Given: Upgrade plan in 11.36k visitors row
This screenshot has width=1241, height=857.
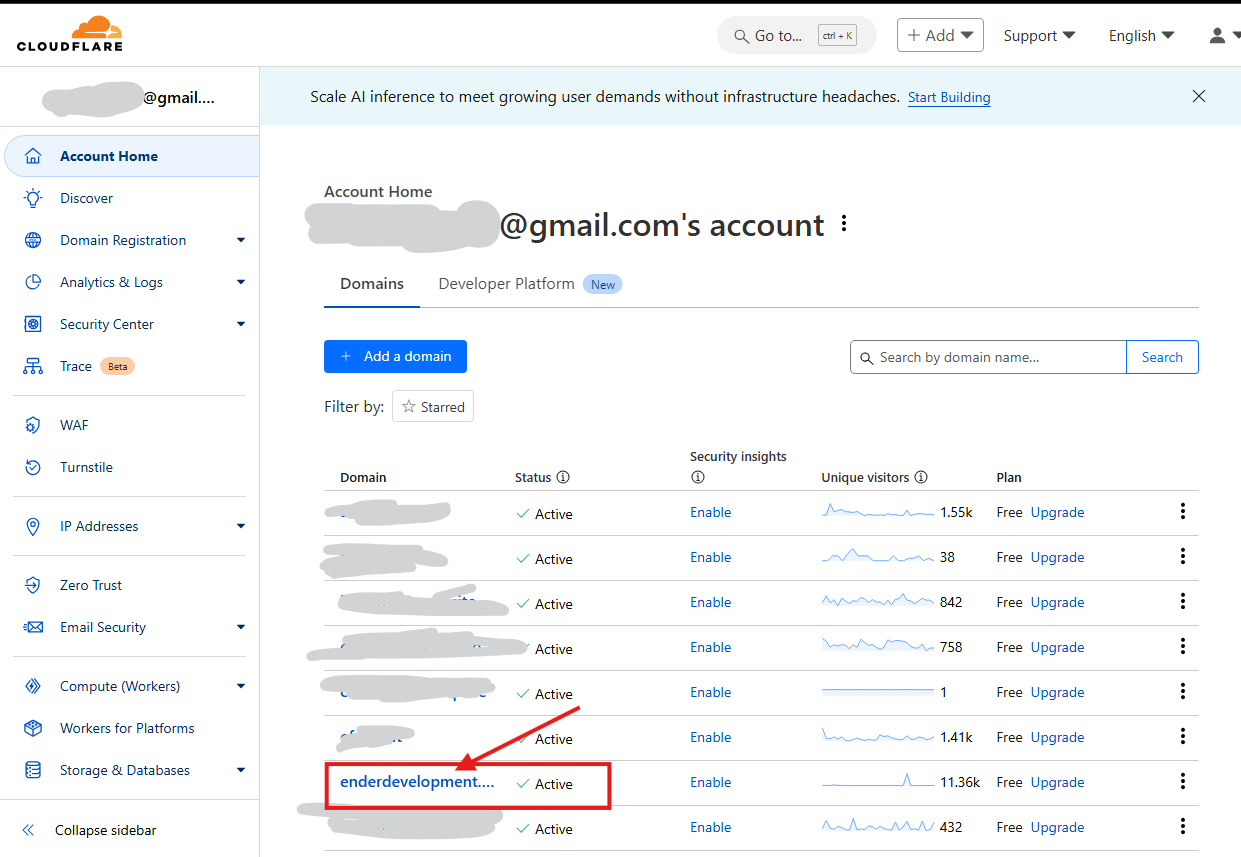Looking at the screenshot, I should pyautogui.click(x=1057, y=782).
